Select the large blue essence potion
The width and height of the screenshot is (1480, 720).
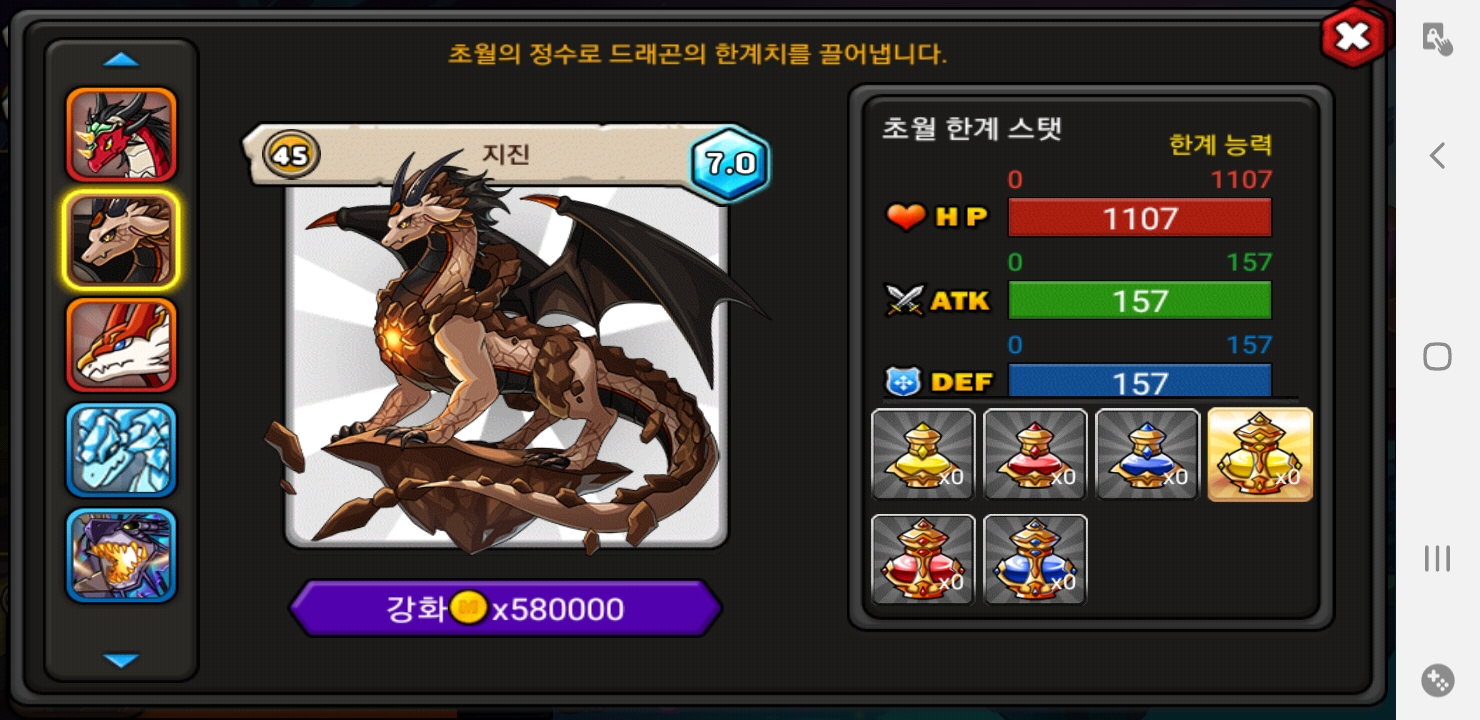tap(1035, 559)
